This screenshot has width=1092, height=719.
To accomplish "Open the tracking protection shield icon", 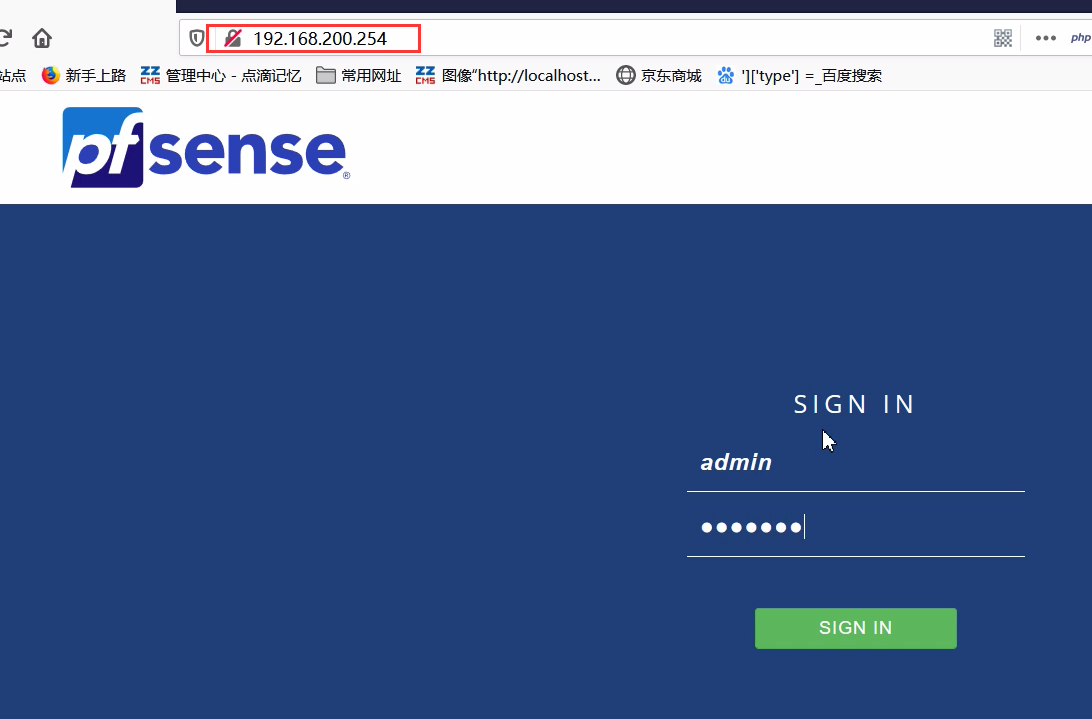I will pyautogui.click(x=197, y=38).
